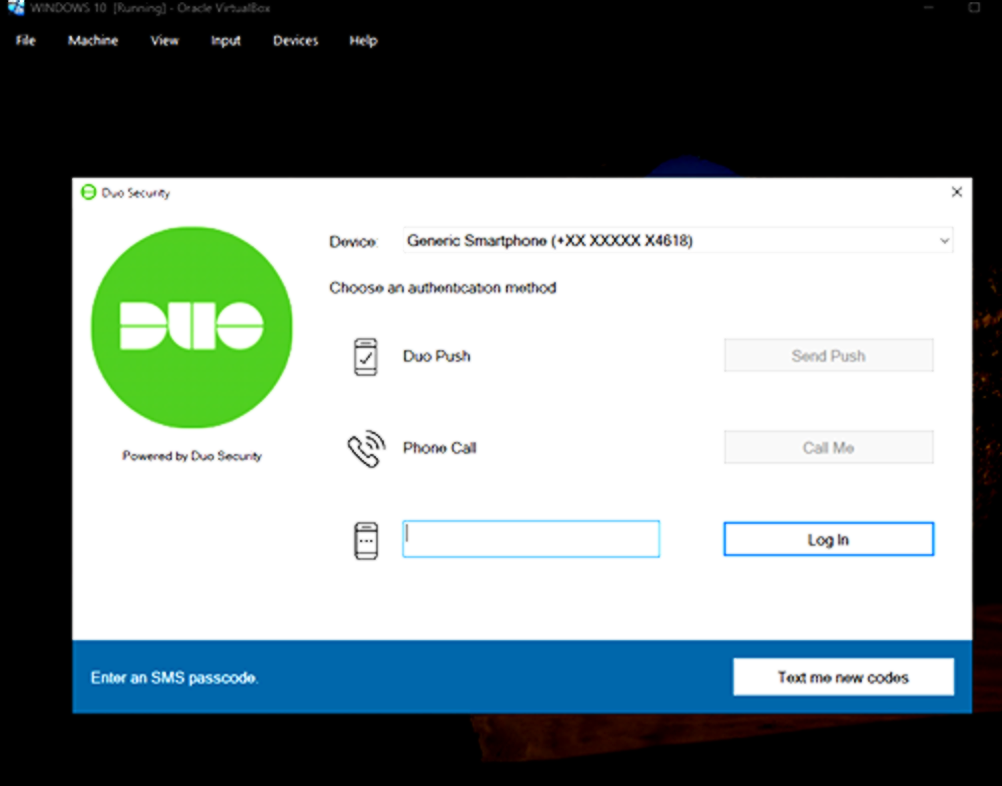The width and height of the screenshot is (1002, 786).
Task: Click the Duo Push phone checkmark icon
Action: coord(366,357)
